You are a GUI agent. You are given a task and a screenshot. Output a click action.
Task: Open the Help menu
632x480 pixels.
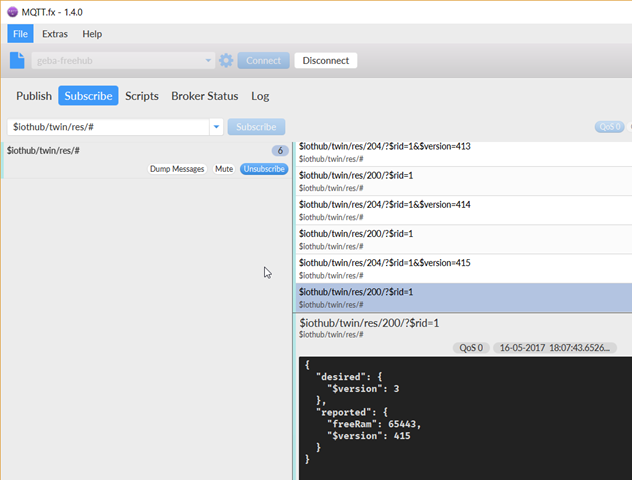92,34
